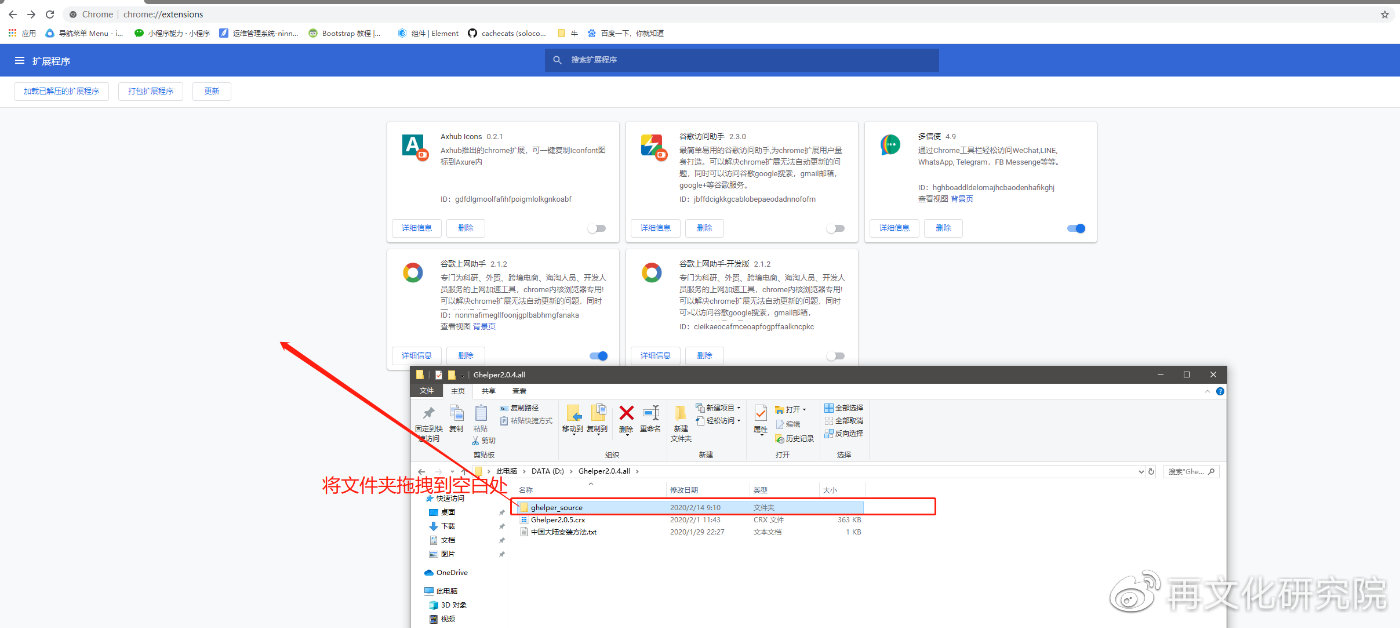This screenshot has width=1400, height=628.
Task: Click the Axhub Icons extension logo
Action: point(415,146)
